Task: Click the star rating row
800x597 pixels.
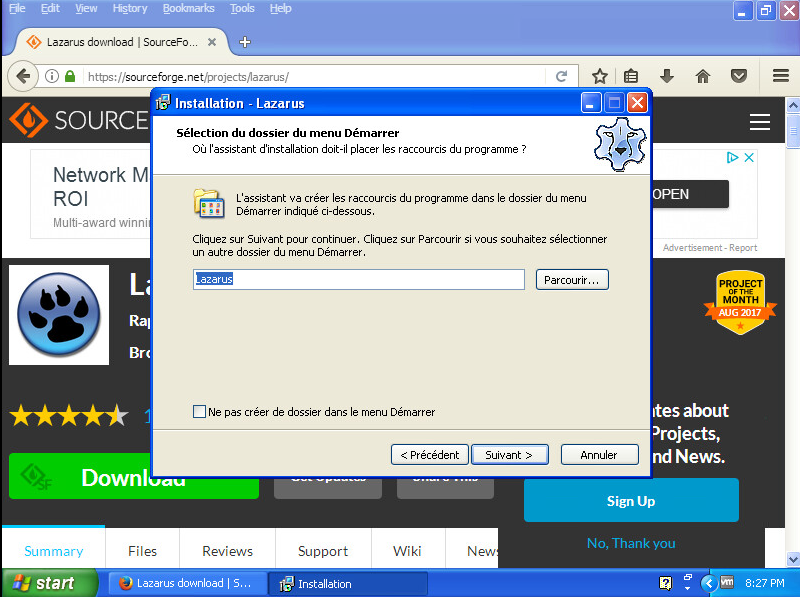Action: coord(69,415)
